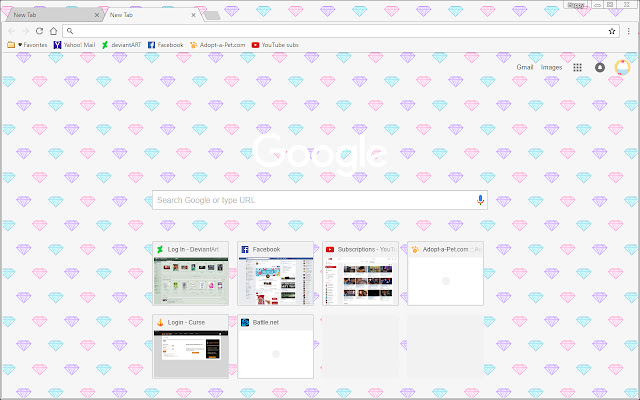Start voice search with the microphone icon
640x400 pixels.
click(x=480, y=200)
